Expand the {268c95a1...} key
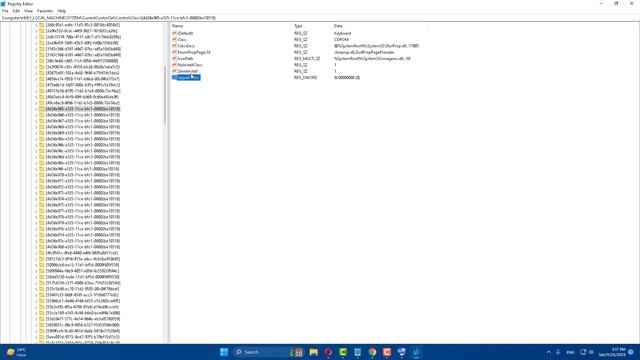Image resolution: width=640 pixels, height=360 pixels. (x=36, y=25)
